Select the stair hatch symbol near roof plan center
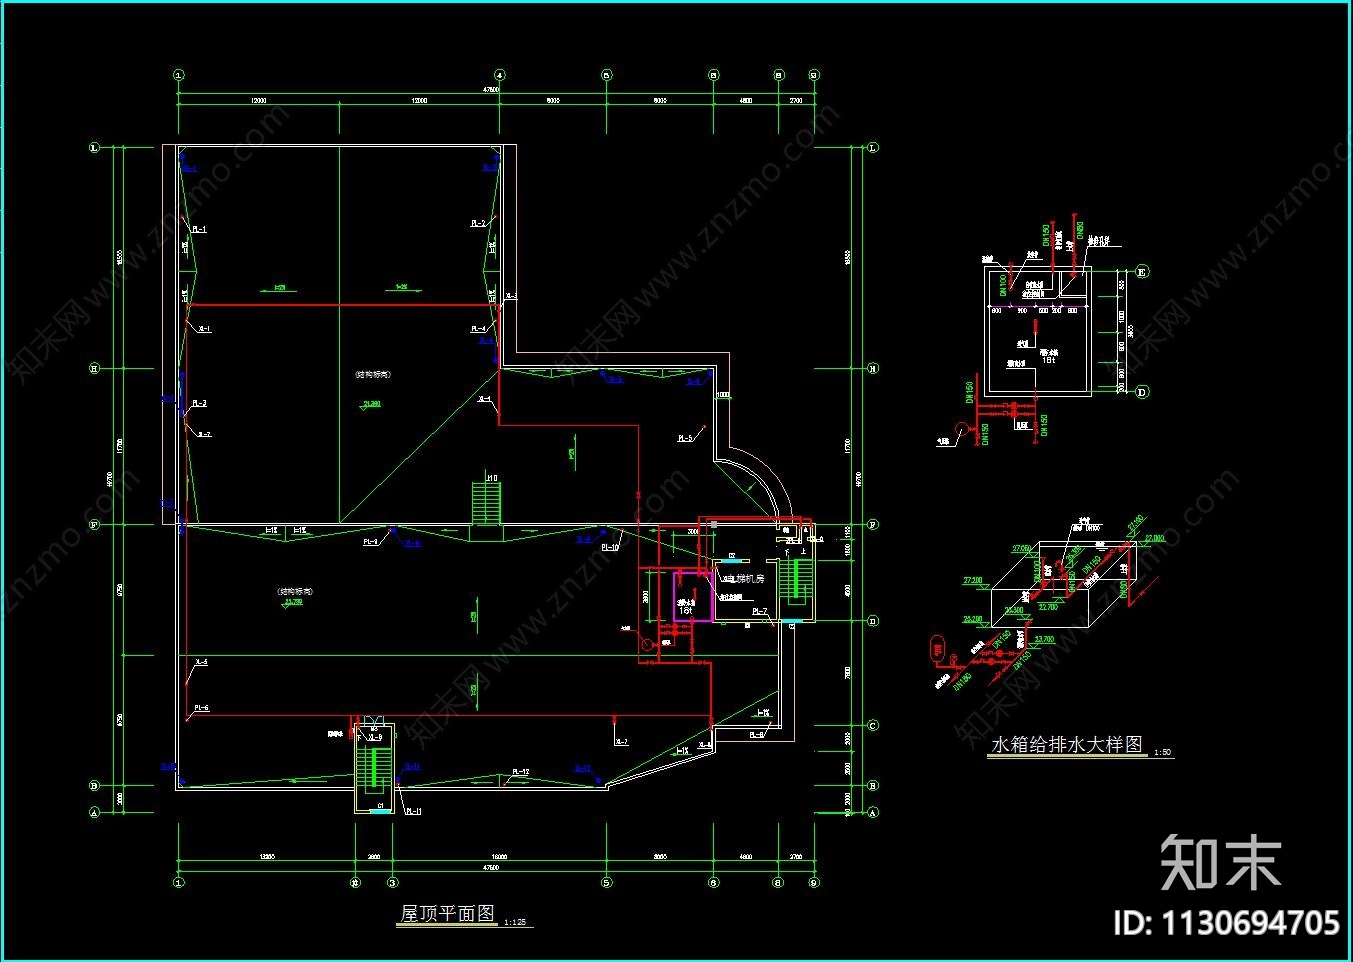This screenshot has height=962, width=1353. coord(486,503)
